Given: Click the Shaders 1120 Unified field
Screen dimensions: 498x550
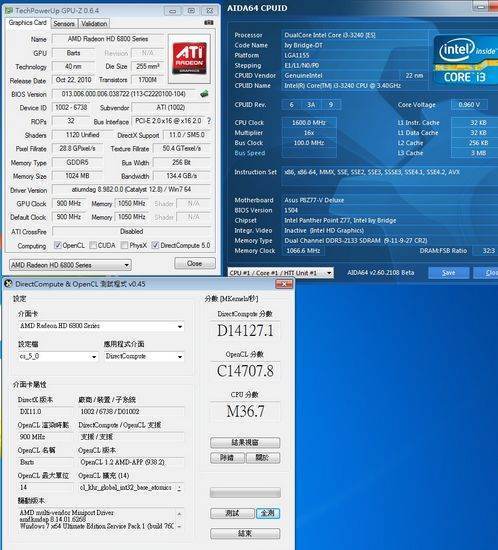Looking at the screenshot, I should point(82,135).
